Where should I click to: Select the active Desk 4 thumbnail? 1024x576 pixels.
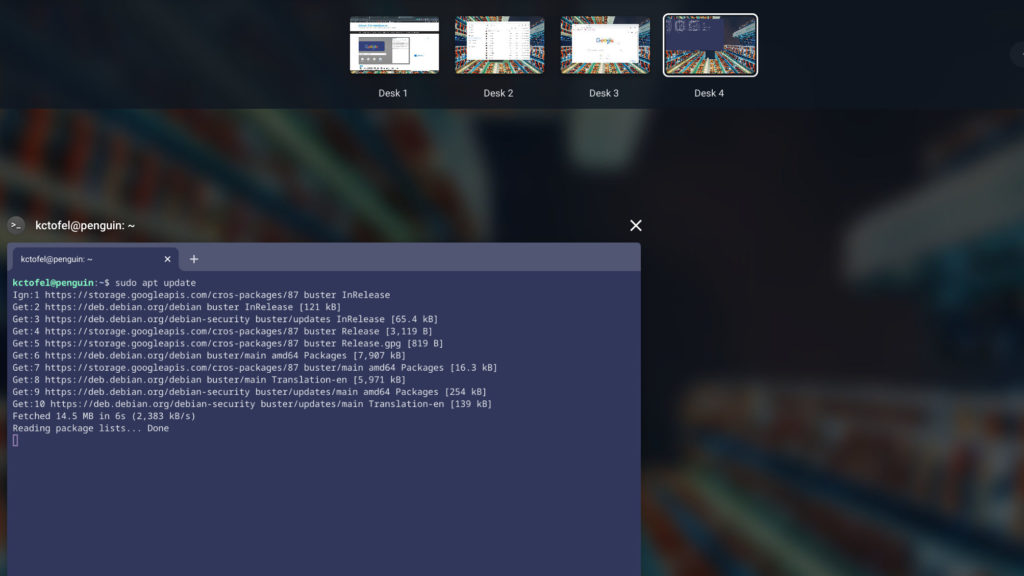[711, 45]
